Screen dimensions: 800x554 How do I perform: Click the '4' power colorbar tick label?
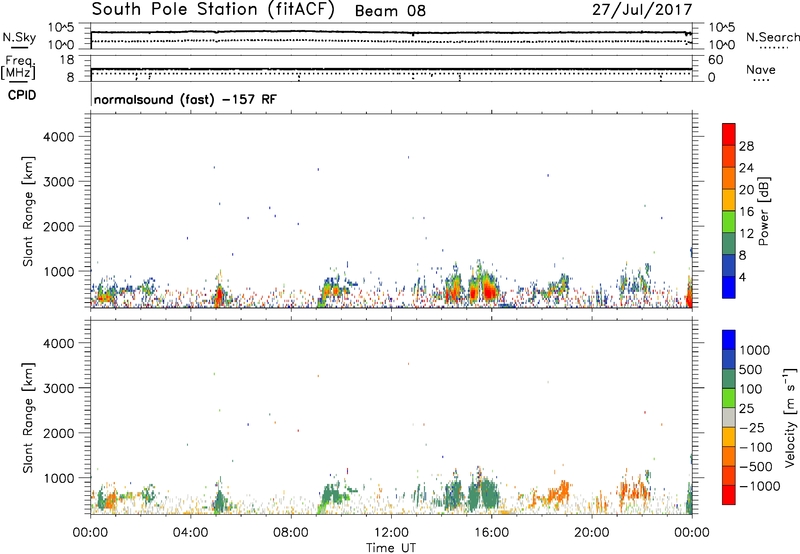743,277
